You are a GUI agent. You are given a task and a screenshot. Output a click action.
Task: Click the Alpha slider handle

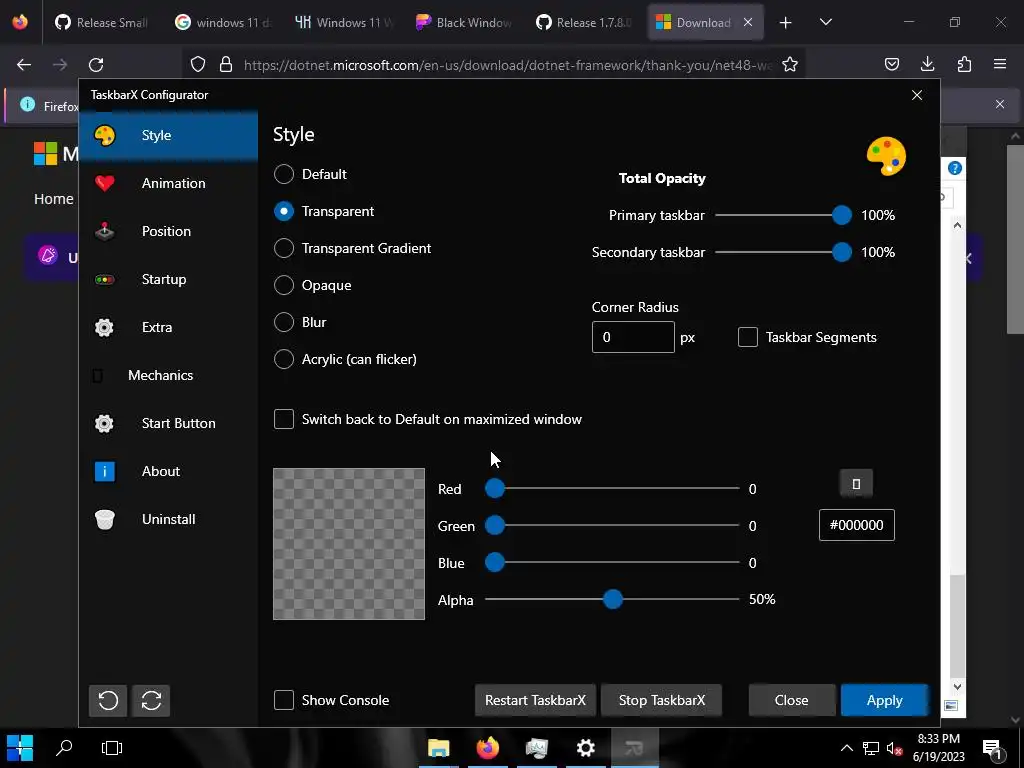tap(613, 600)
